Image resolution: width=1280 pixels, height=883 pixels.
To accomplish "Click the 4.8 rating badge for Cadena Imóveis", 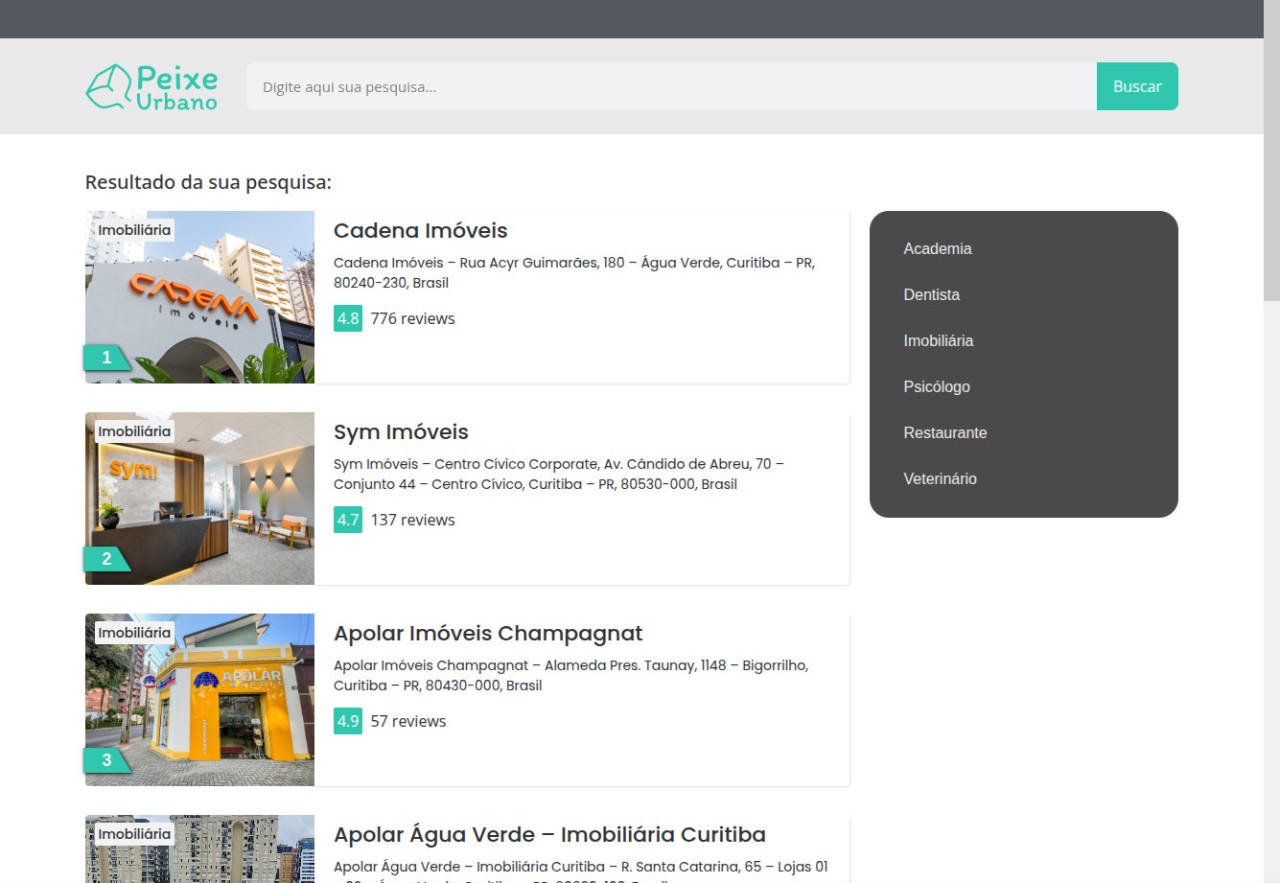I will point(347,319).
